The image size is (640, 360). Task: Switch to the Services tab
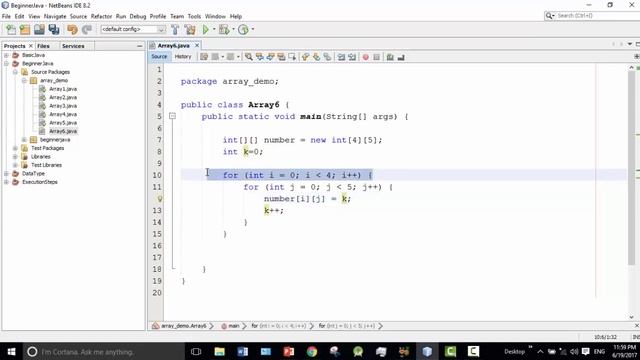73,46
